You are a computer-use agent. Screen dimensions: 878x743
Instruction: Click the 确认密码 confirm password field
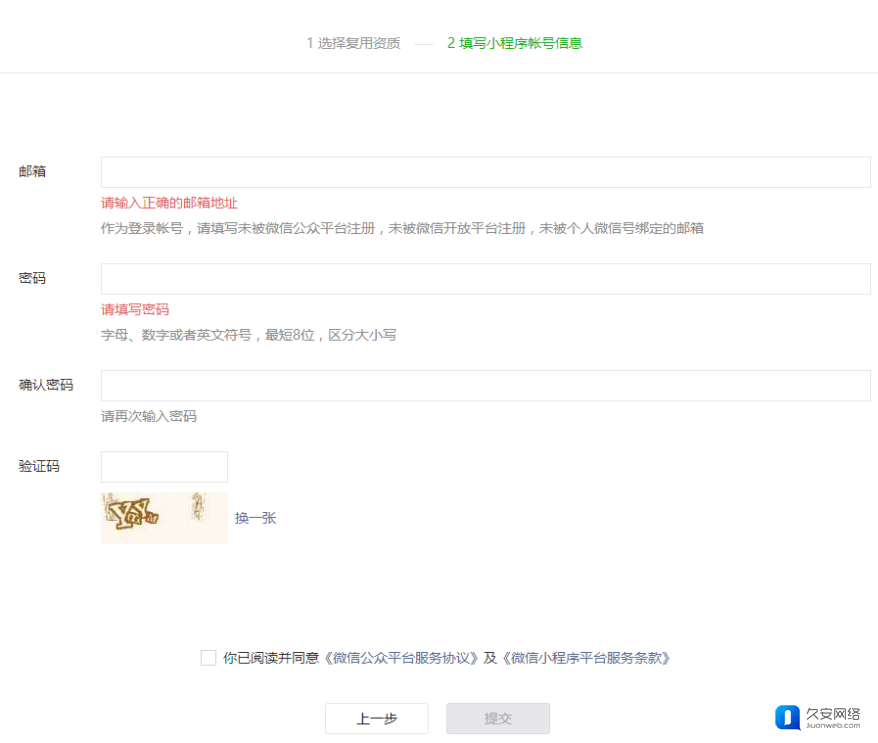click(x=485, y=385)
